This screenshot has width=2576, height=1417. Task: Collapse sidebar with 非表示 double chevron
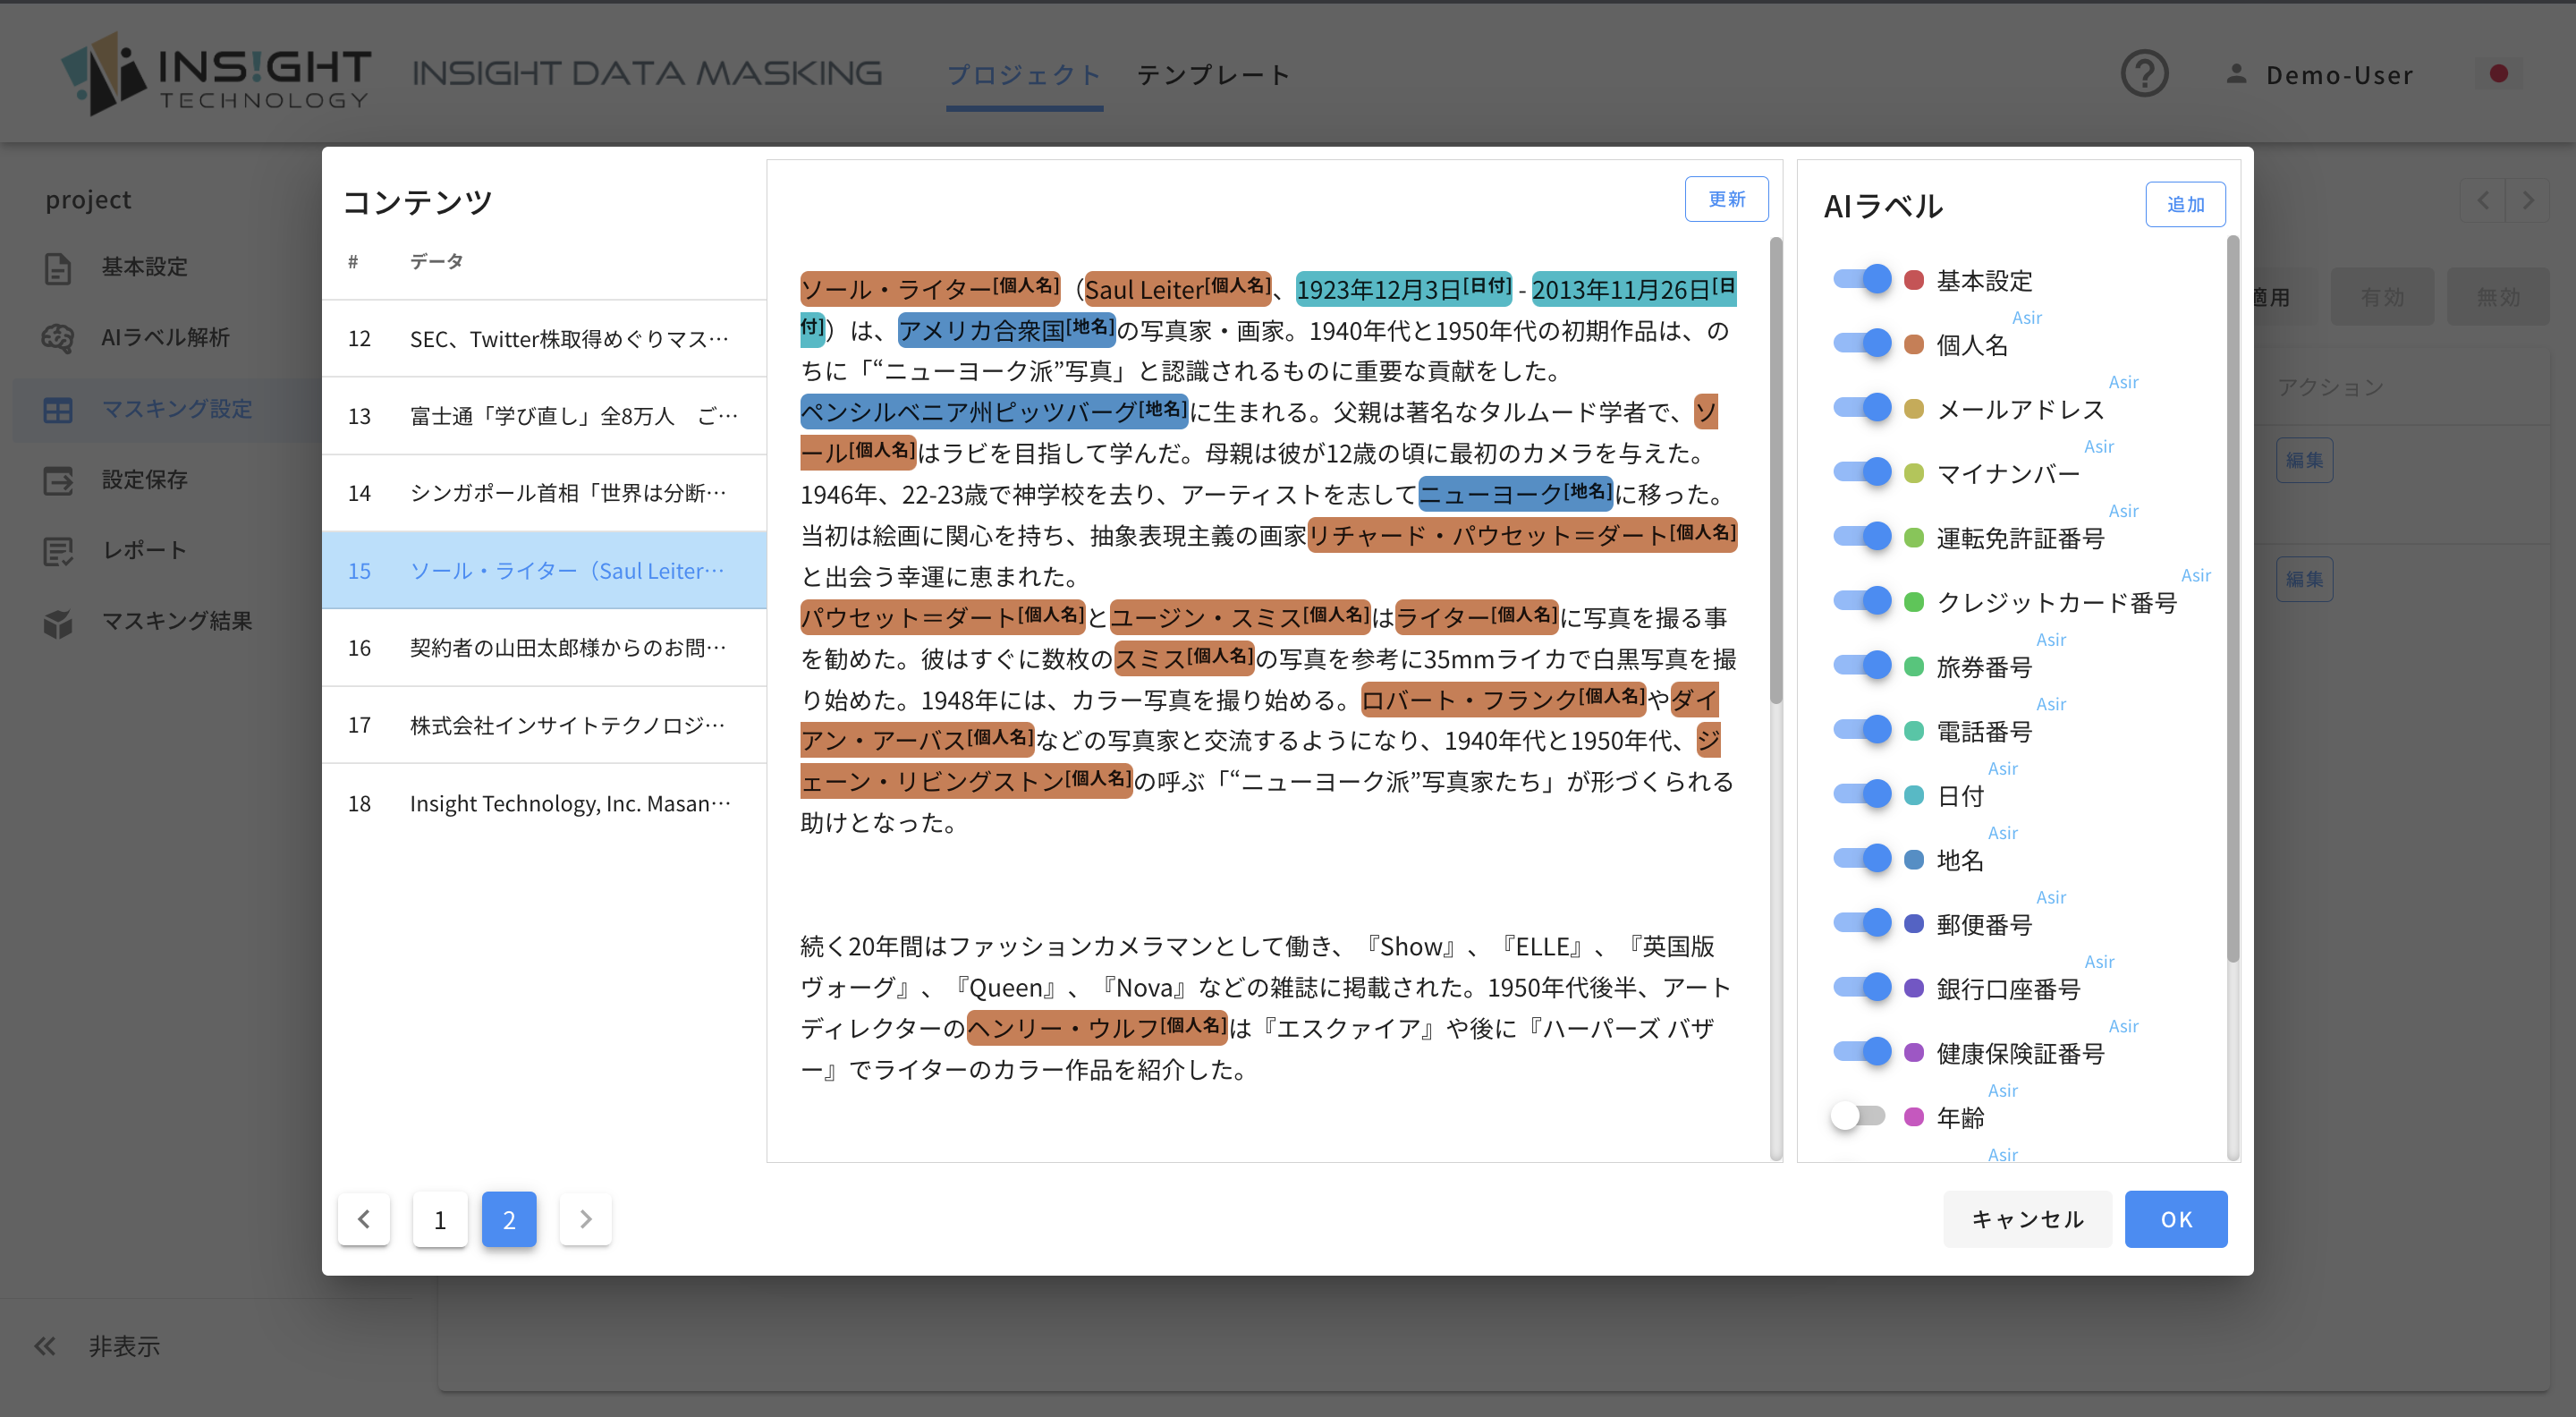45,1346
